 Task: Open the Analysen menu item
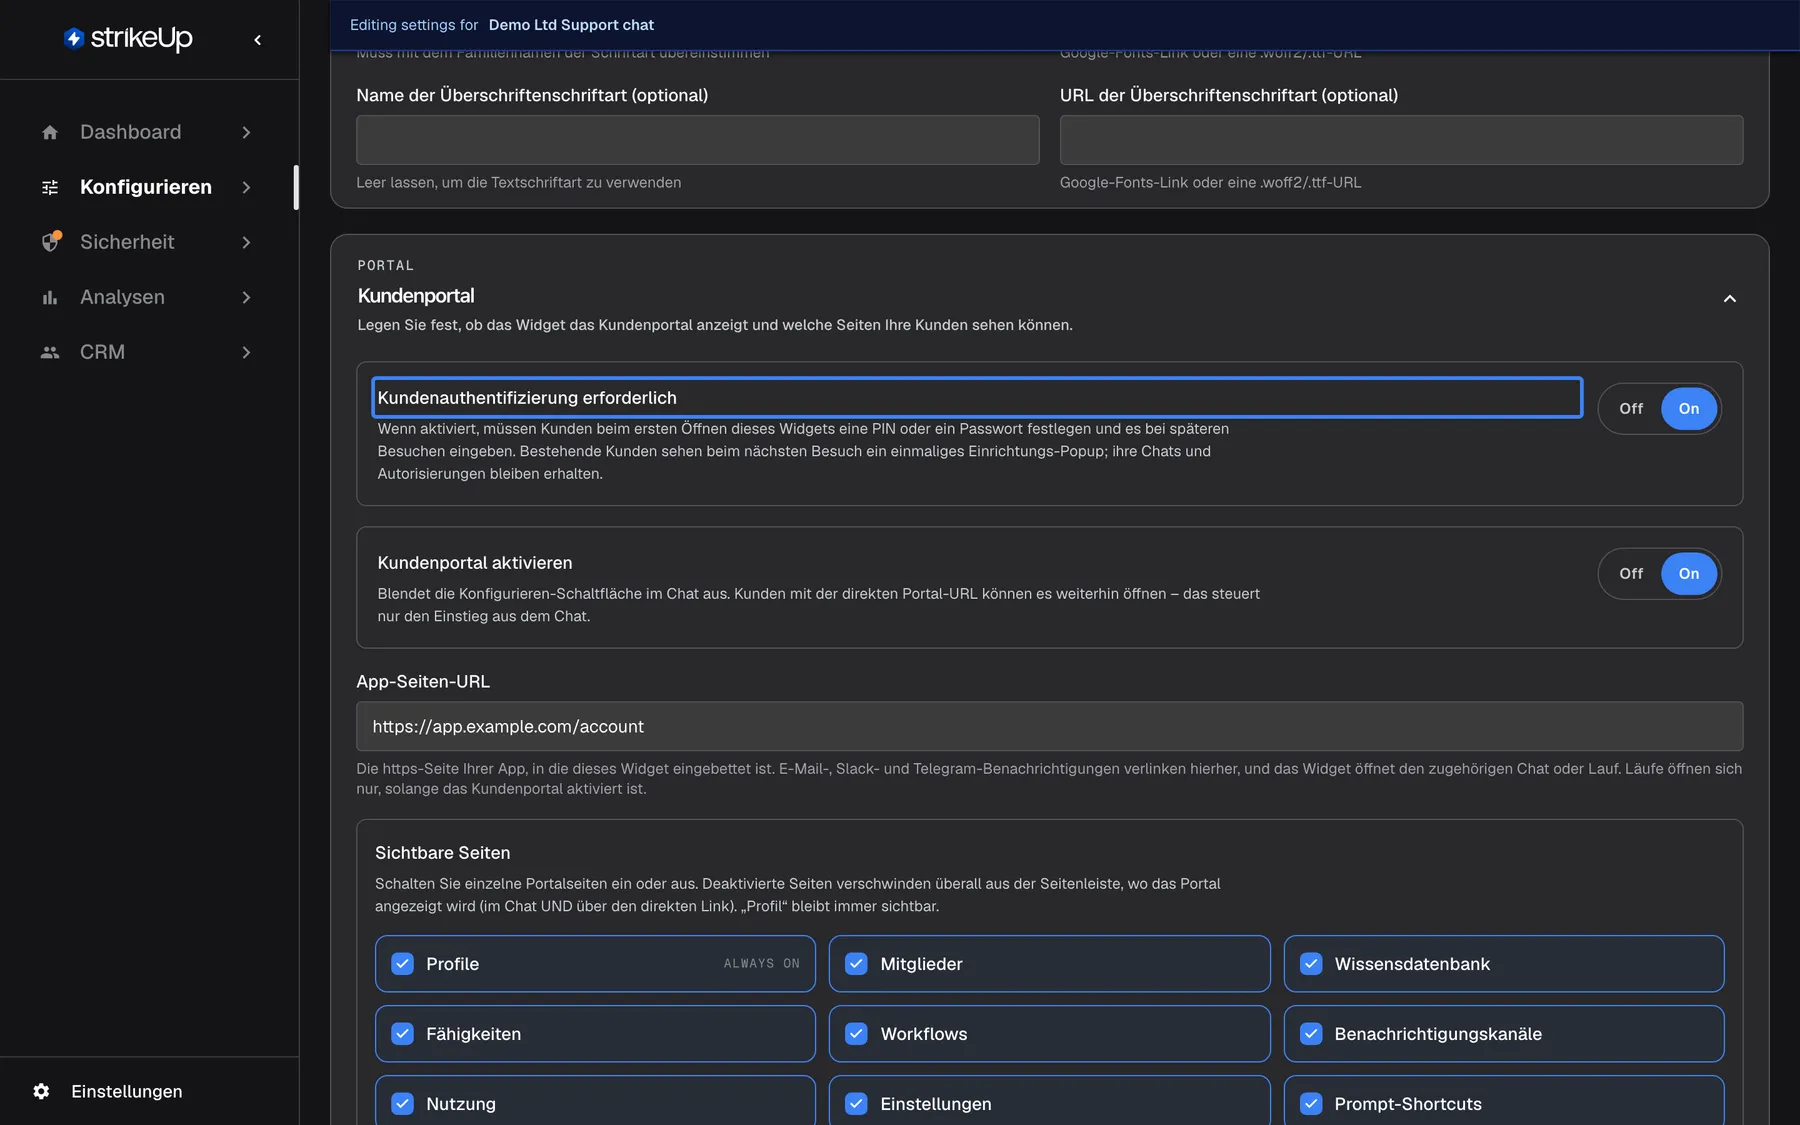coord(148,297)
